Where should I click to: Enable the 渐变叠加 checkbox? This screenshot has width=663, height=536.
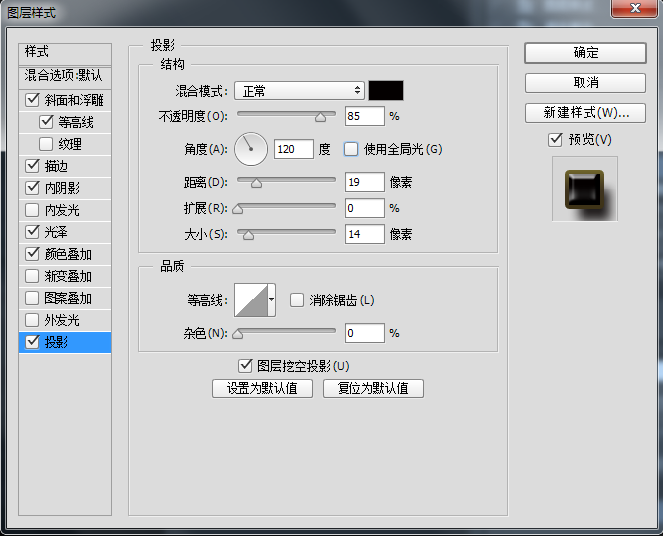pos(33,276)
